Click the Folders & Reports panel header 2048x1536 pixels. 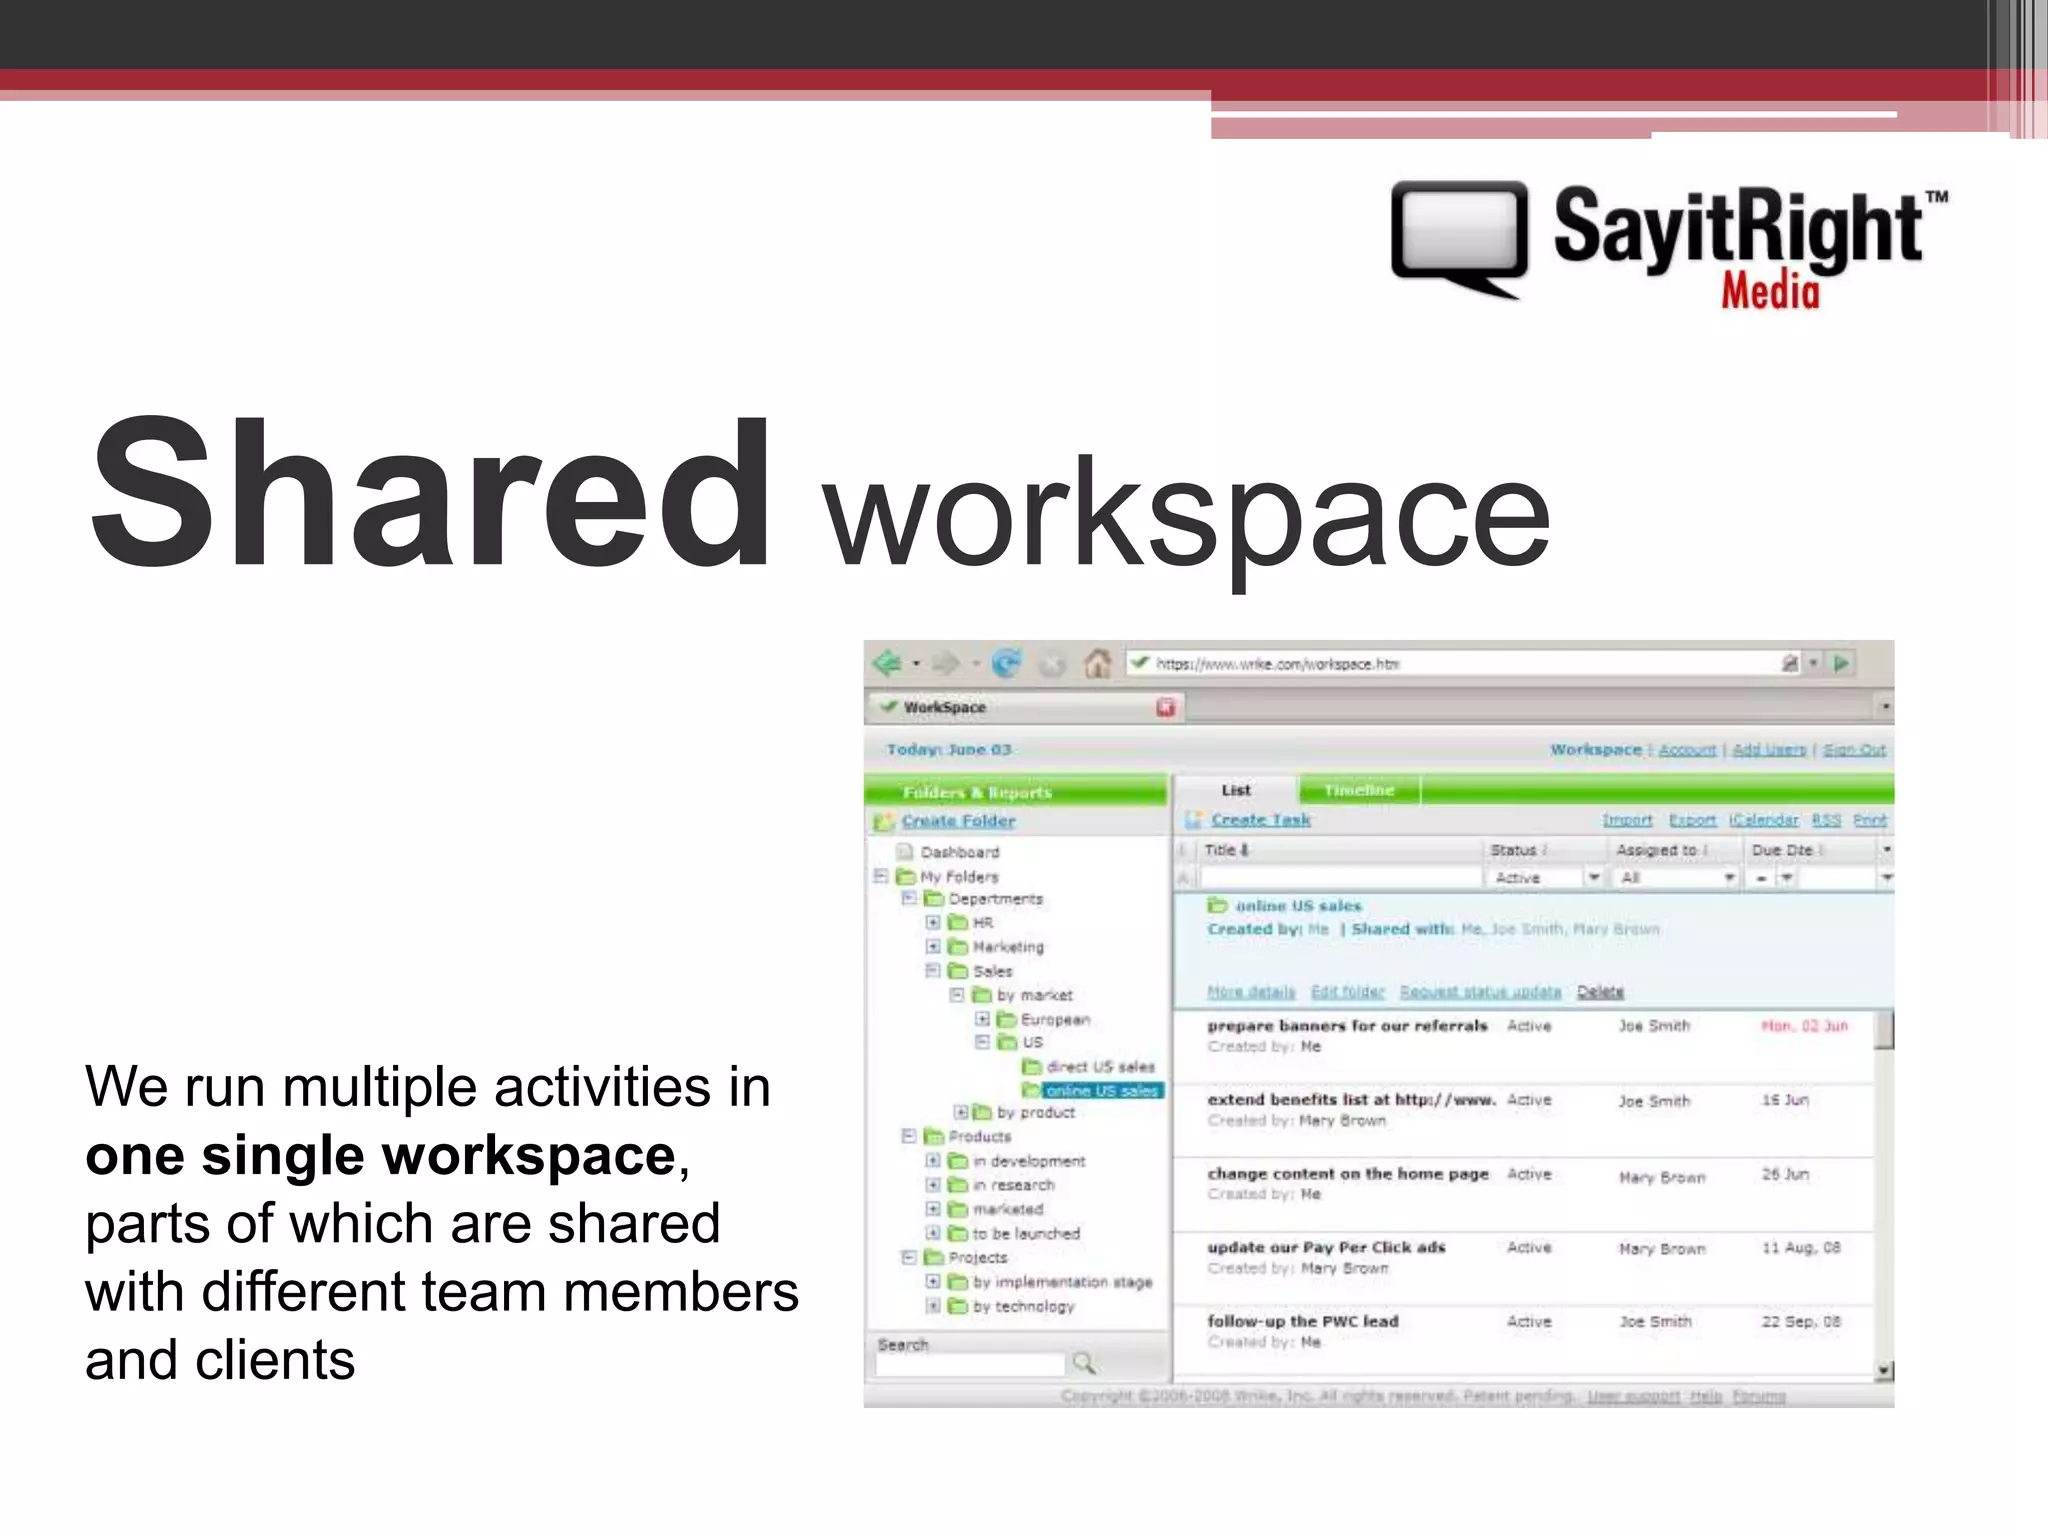coord(1015,792)
